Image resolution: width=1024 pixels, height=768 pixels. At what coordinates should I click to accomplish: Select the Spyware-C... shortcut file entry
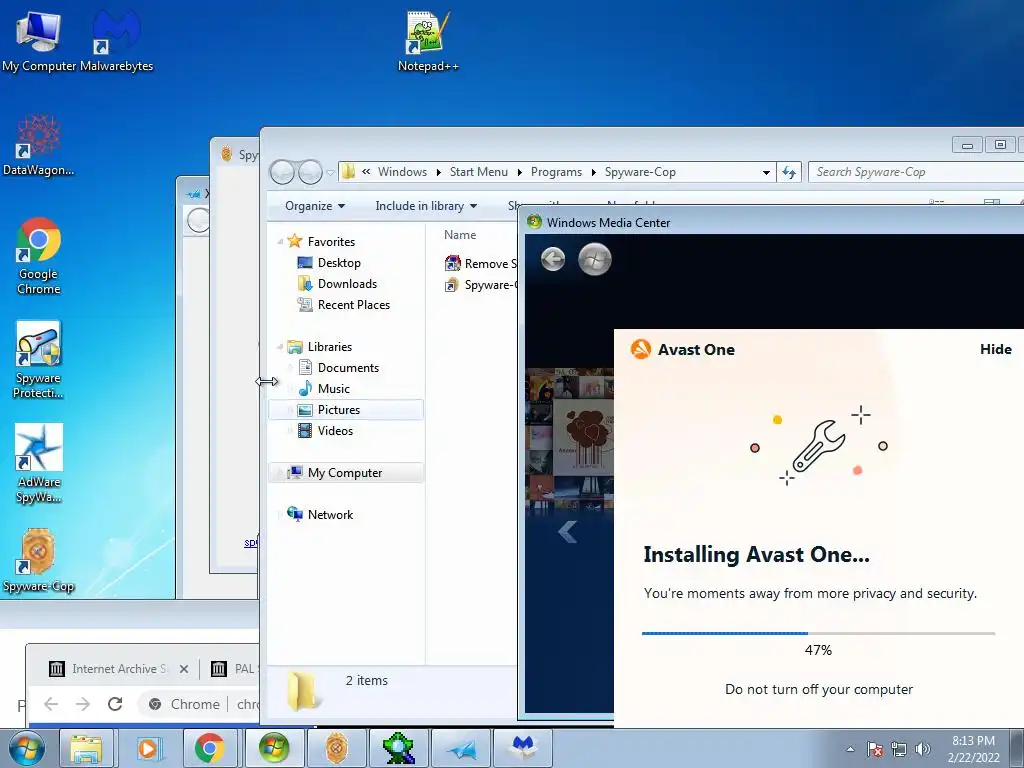[x=481, y=285]
